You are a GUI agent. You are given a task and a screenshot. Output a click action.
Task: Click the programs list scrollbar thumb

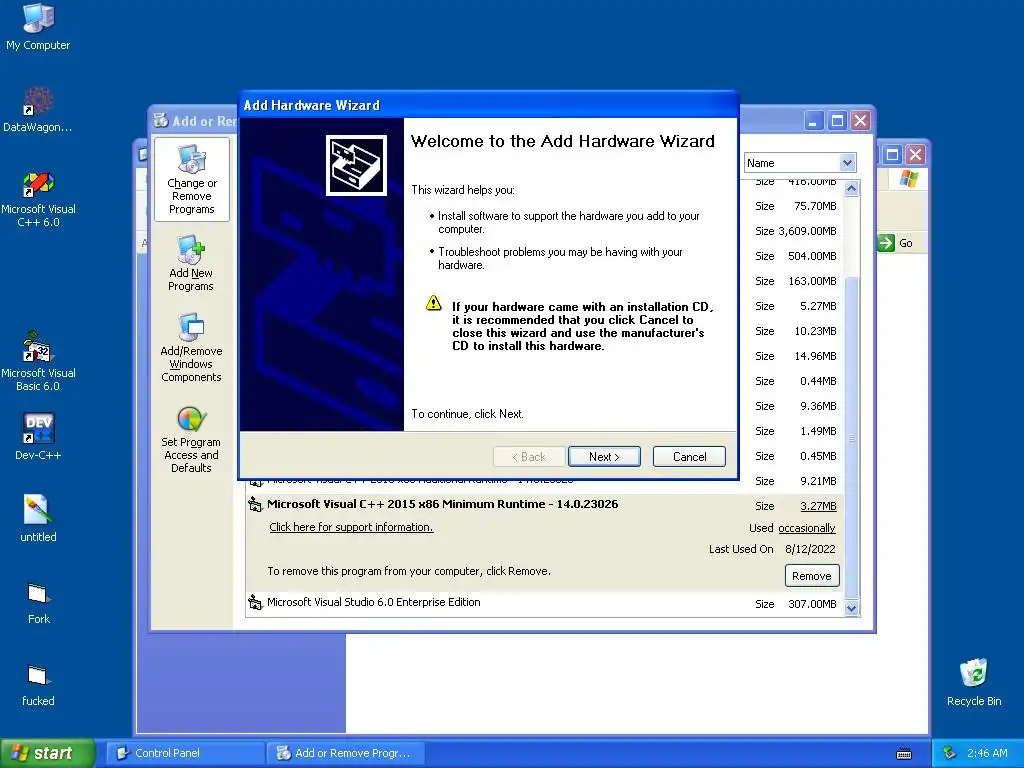pos(852,436)
